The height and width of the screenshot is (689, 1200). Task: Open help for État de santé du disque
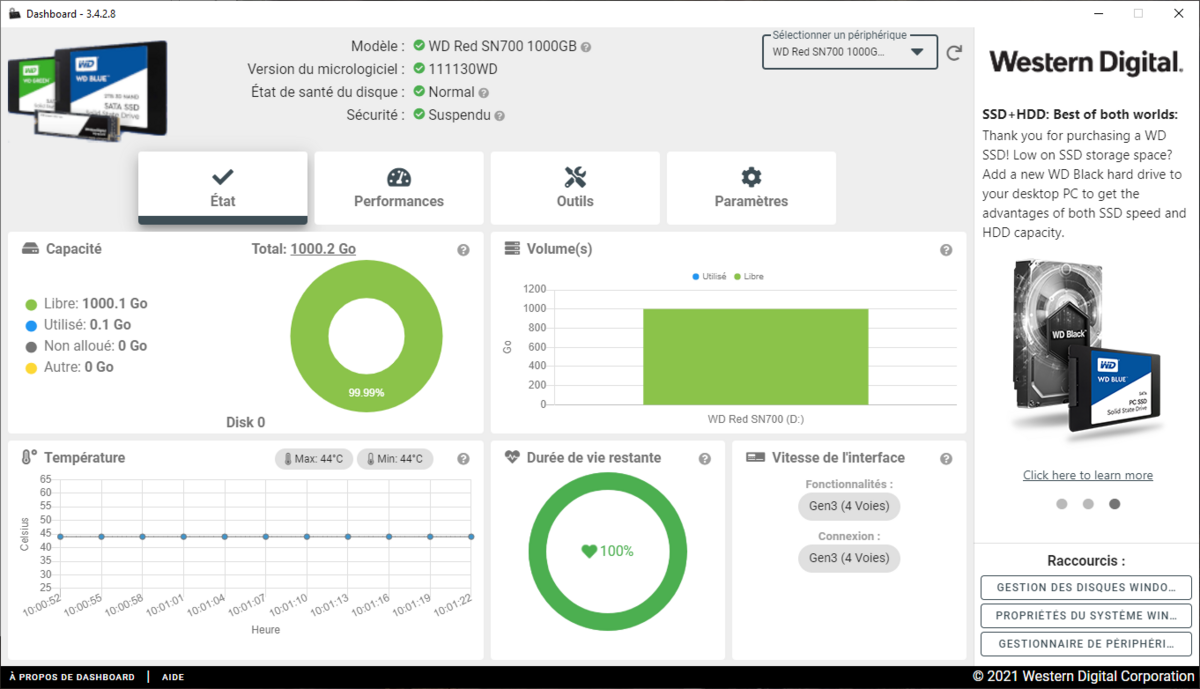pyautogui.click(x=484, y=93)
